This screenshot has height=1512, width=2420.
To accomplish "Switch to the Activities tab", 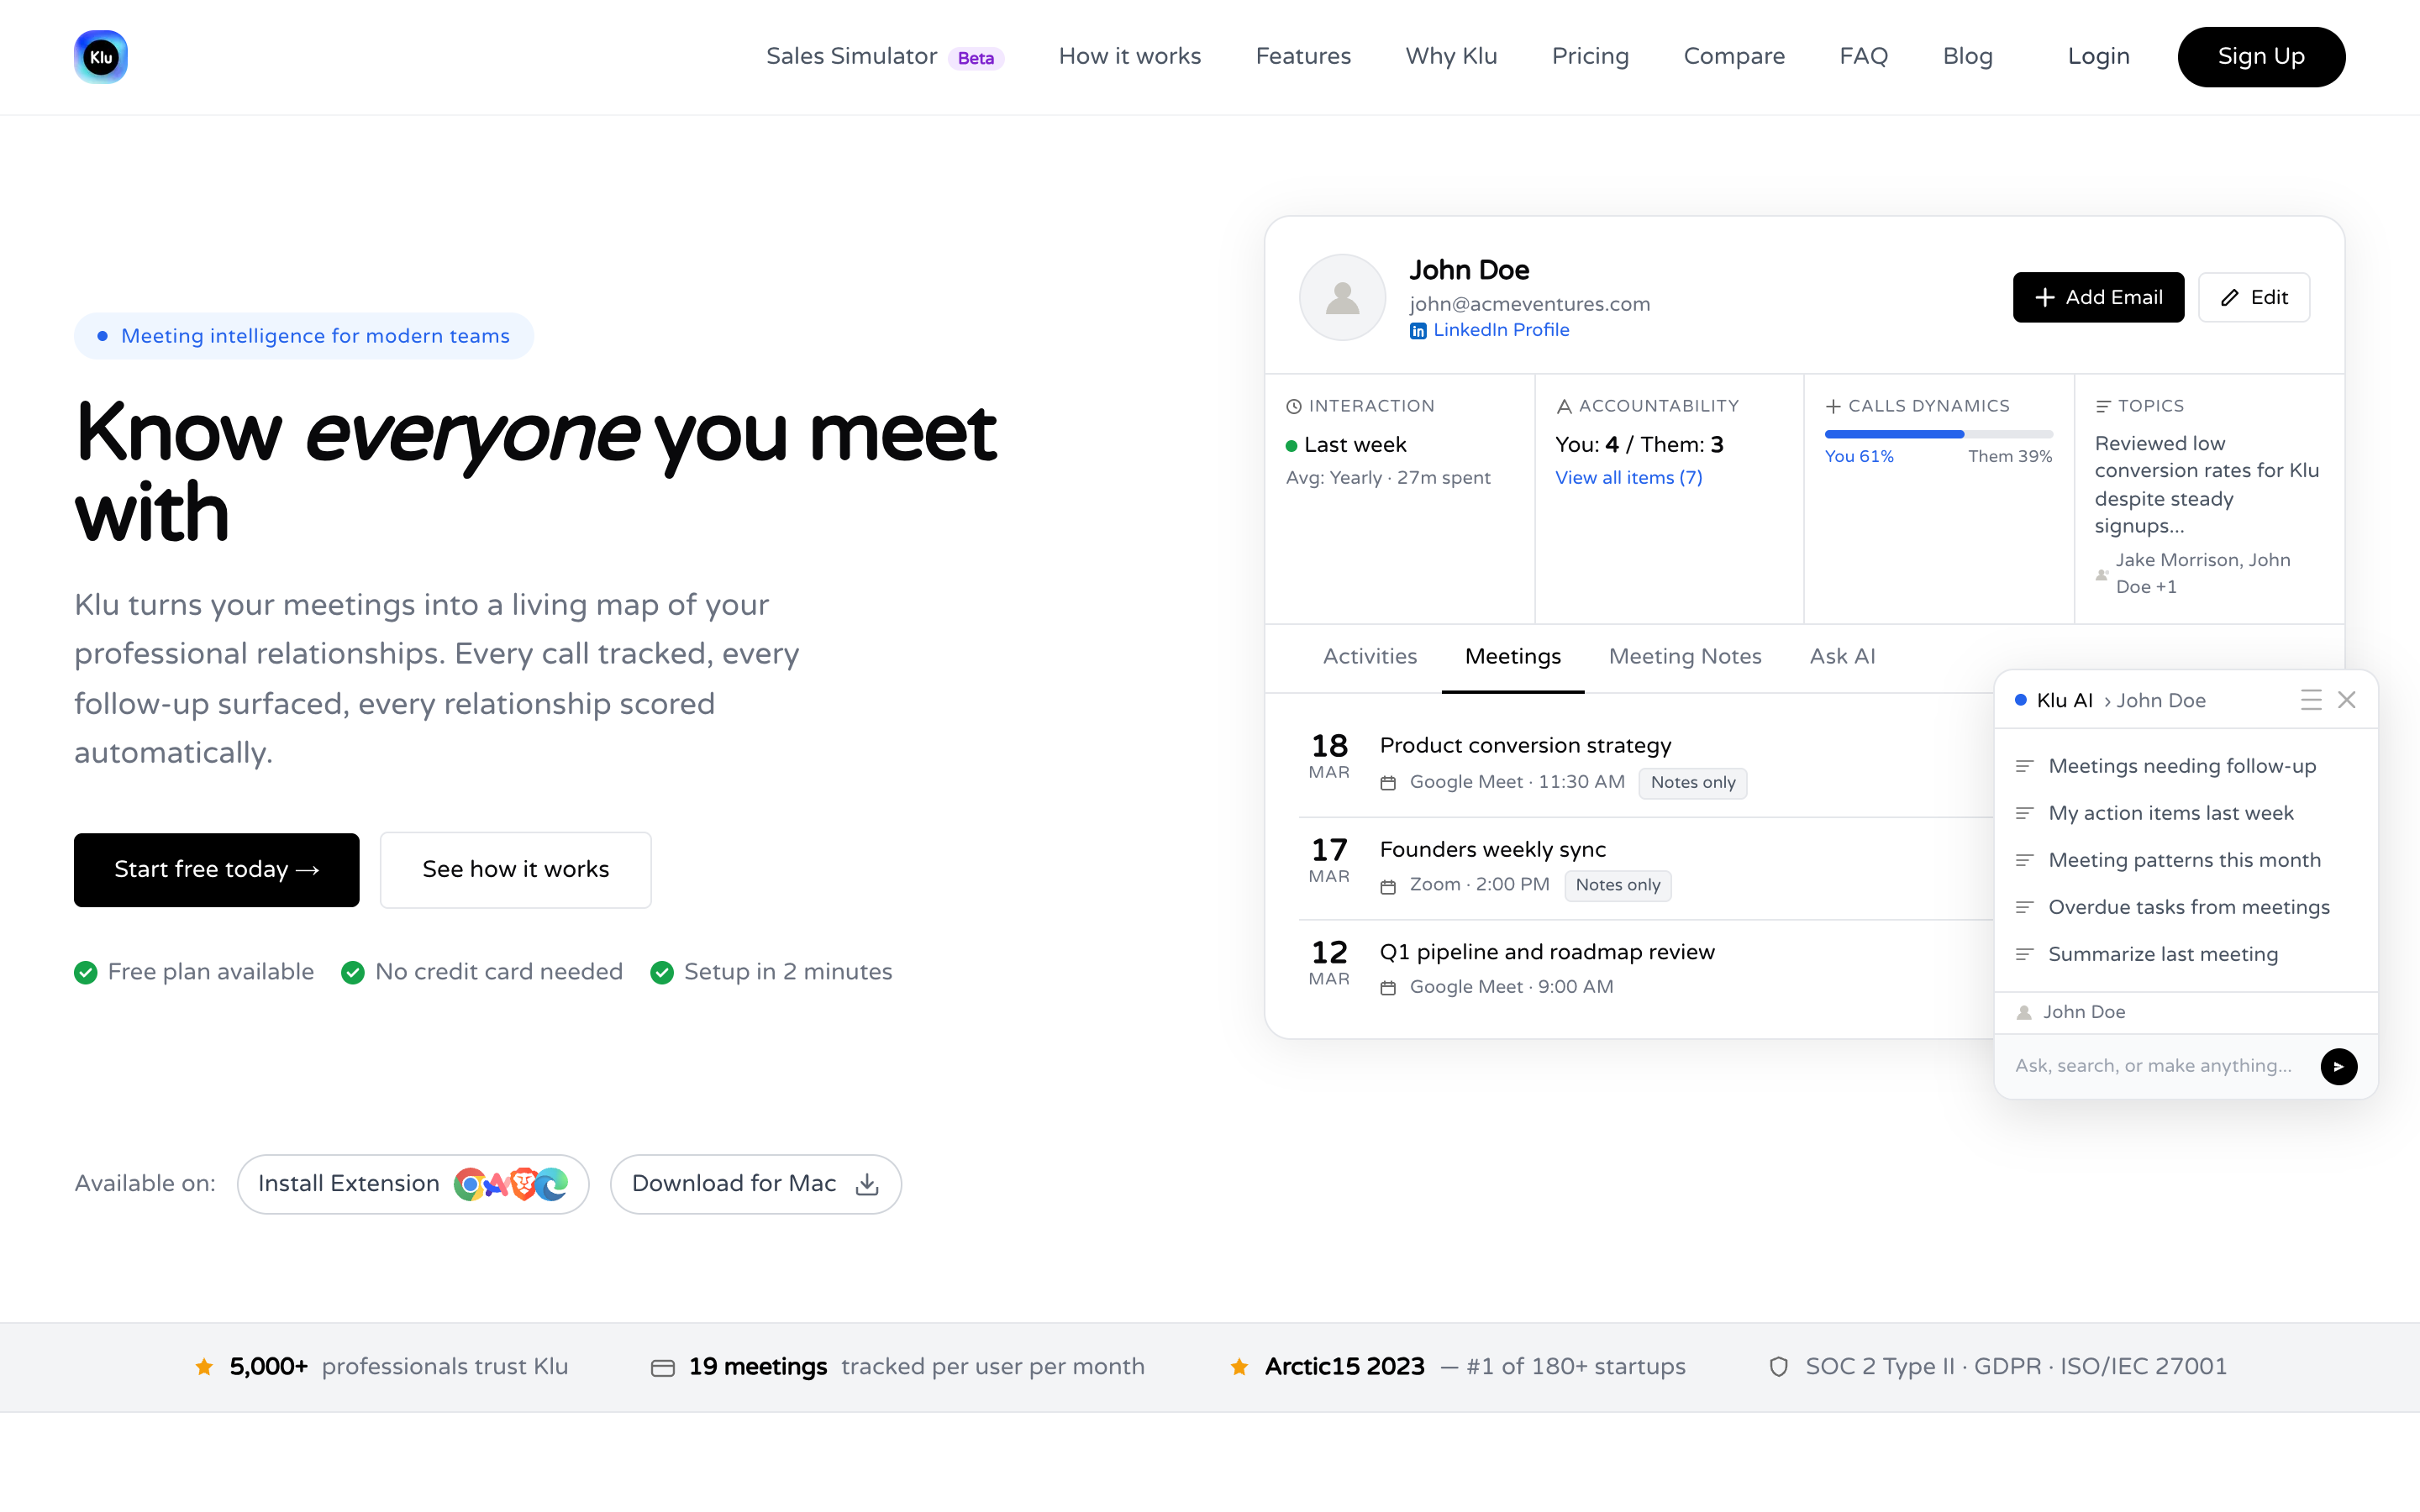I will coord(1370,657).
